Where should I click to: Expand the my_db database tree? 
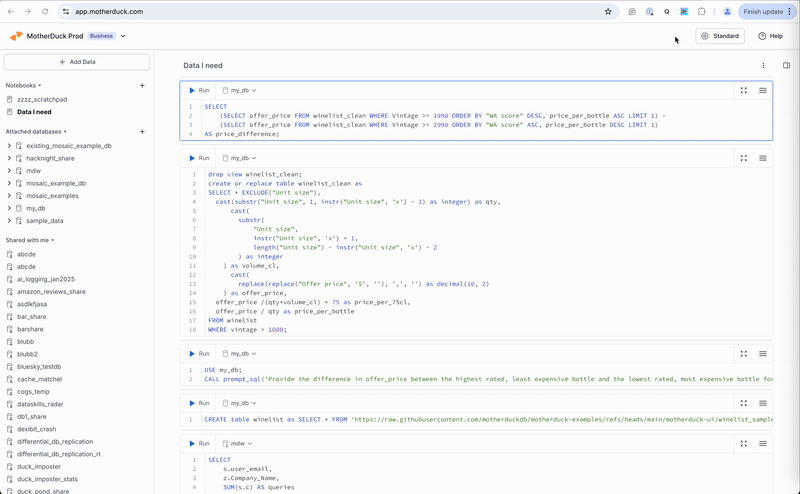coord(9,208)
